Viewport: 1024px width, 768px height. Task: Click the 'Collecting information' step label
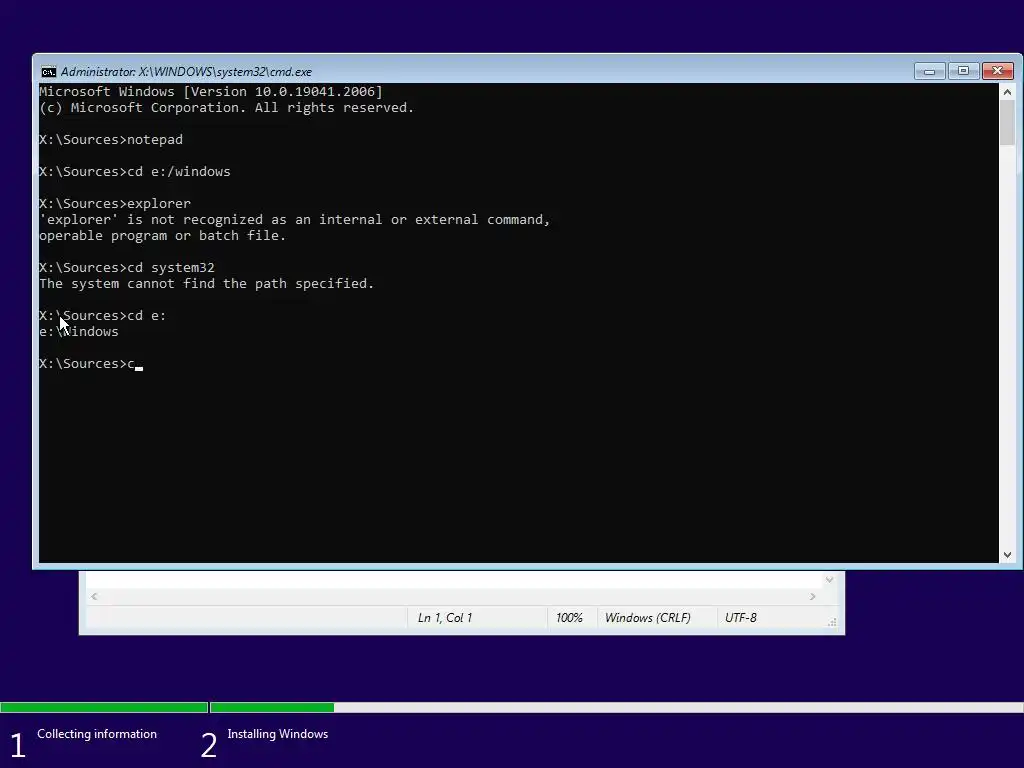coord(97,734)
